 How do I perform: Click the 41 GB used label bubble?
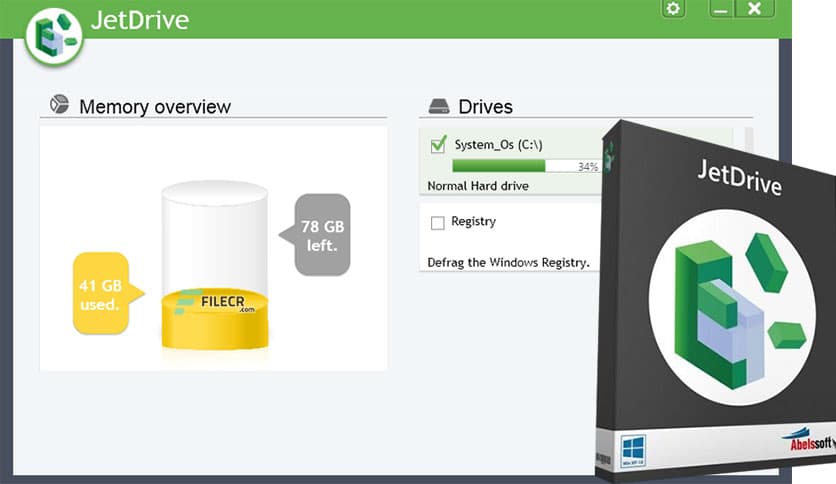click(101, 293)
